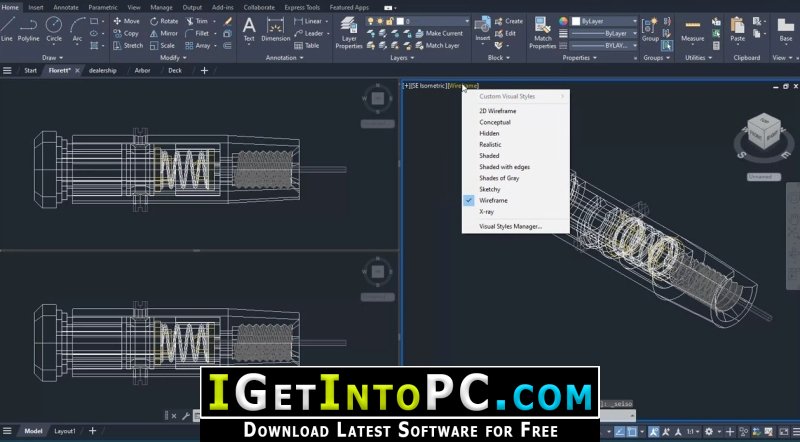The height and width of the screenshot is (442, 800).
Task: Add a new layout tab
Action: click(92, 431)
